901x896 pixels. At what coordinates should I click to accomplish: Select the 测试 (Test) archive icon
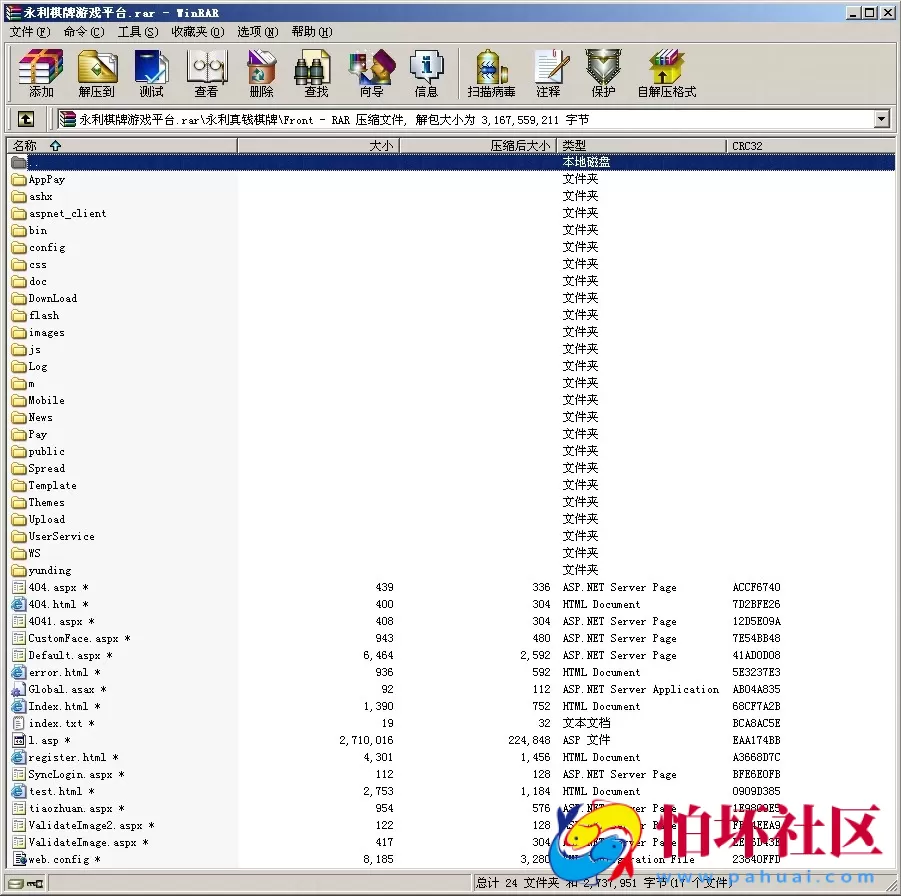click(151, 73)
